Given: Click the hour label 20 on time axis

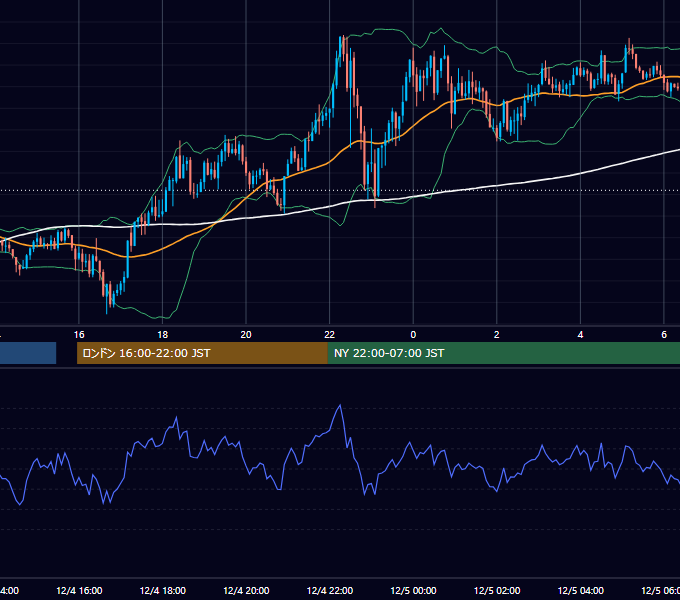Looking at the screenshot, I should point(246,335).
